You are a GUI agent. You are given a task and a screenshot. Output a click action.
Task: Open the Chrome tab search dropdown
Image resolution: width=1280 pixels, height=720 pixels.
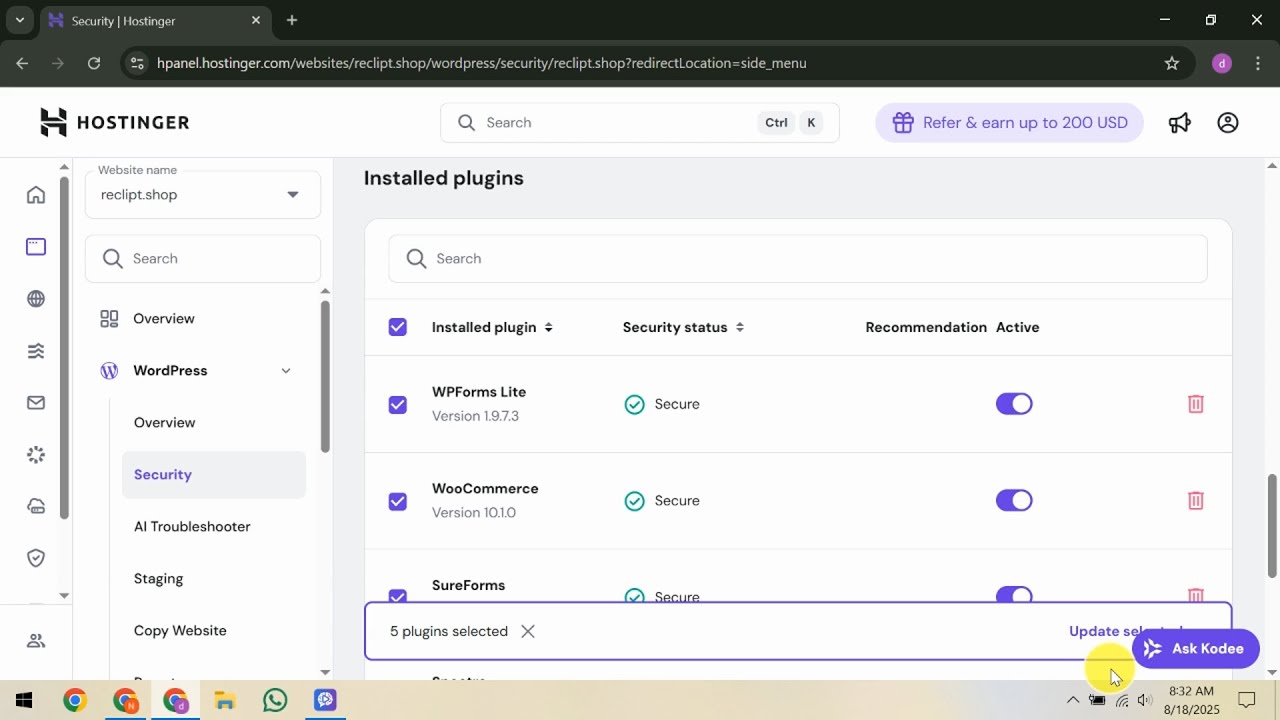(x=19, y=20)
